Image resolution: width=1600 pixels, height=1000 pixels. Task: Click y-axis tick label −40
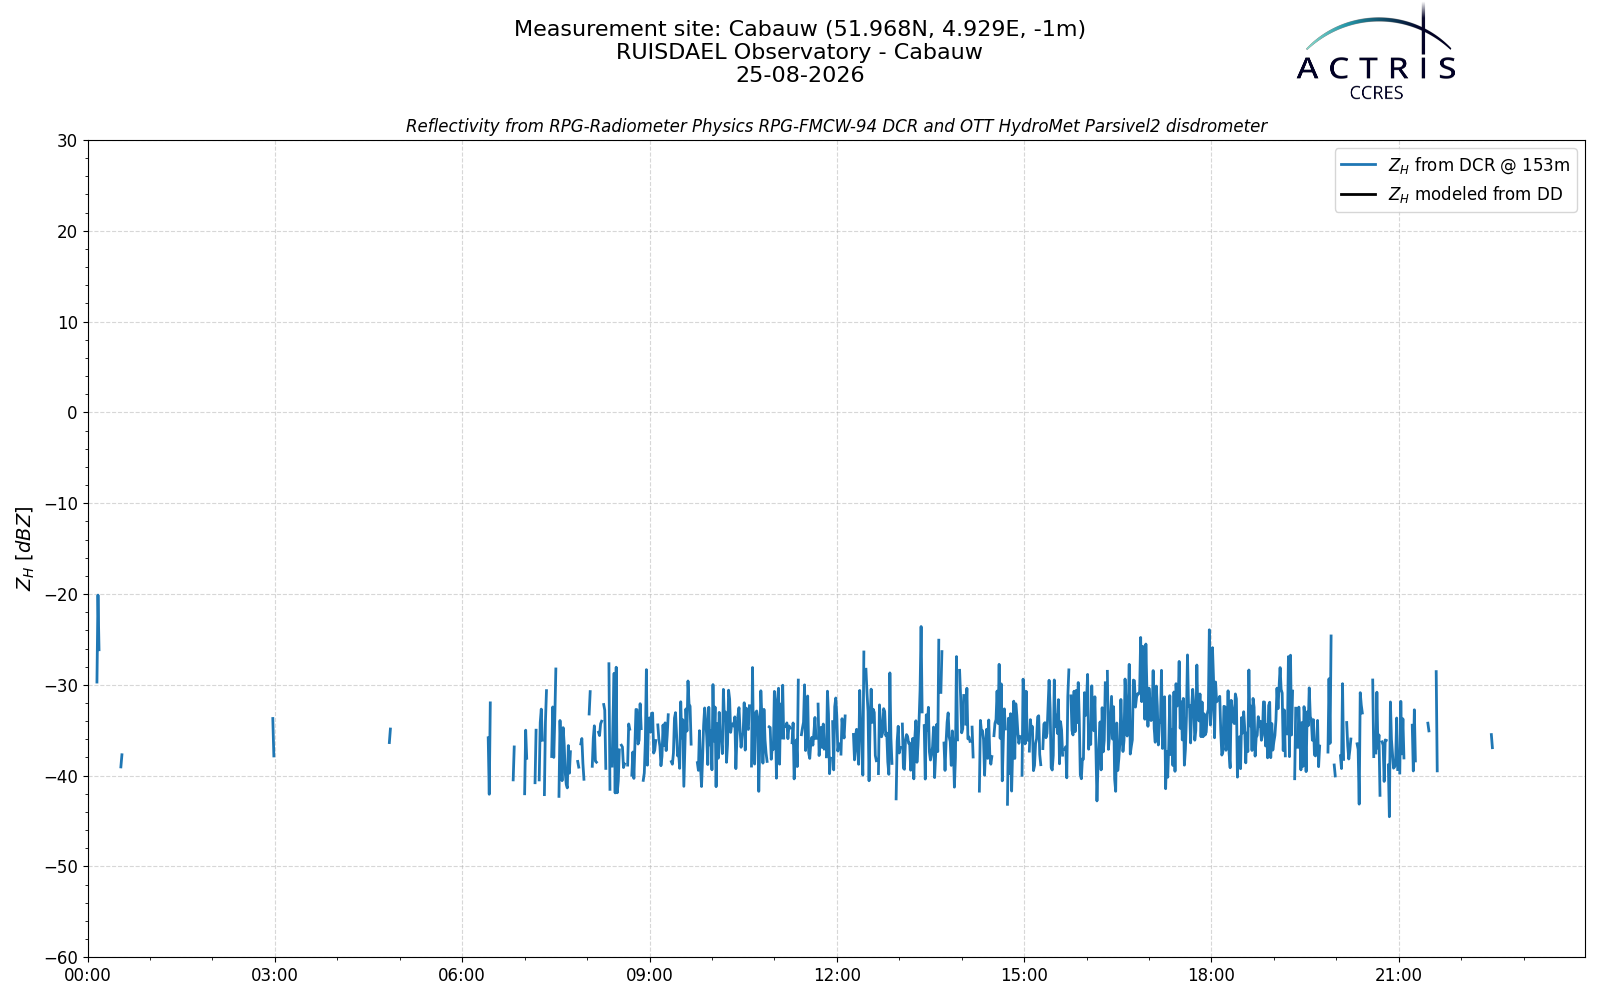pos(60,776)
